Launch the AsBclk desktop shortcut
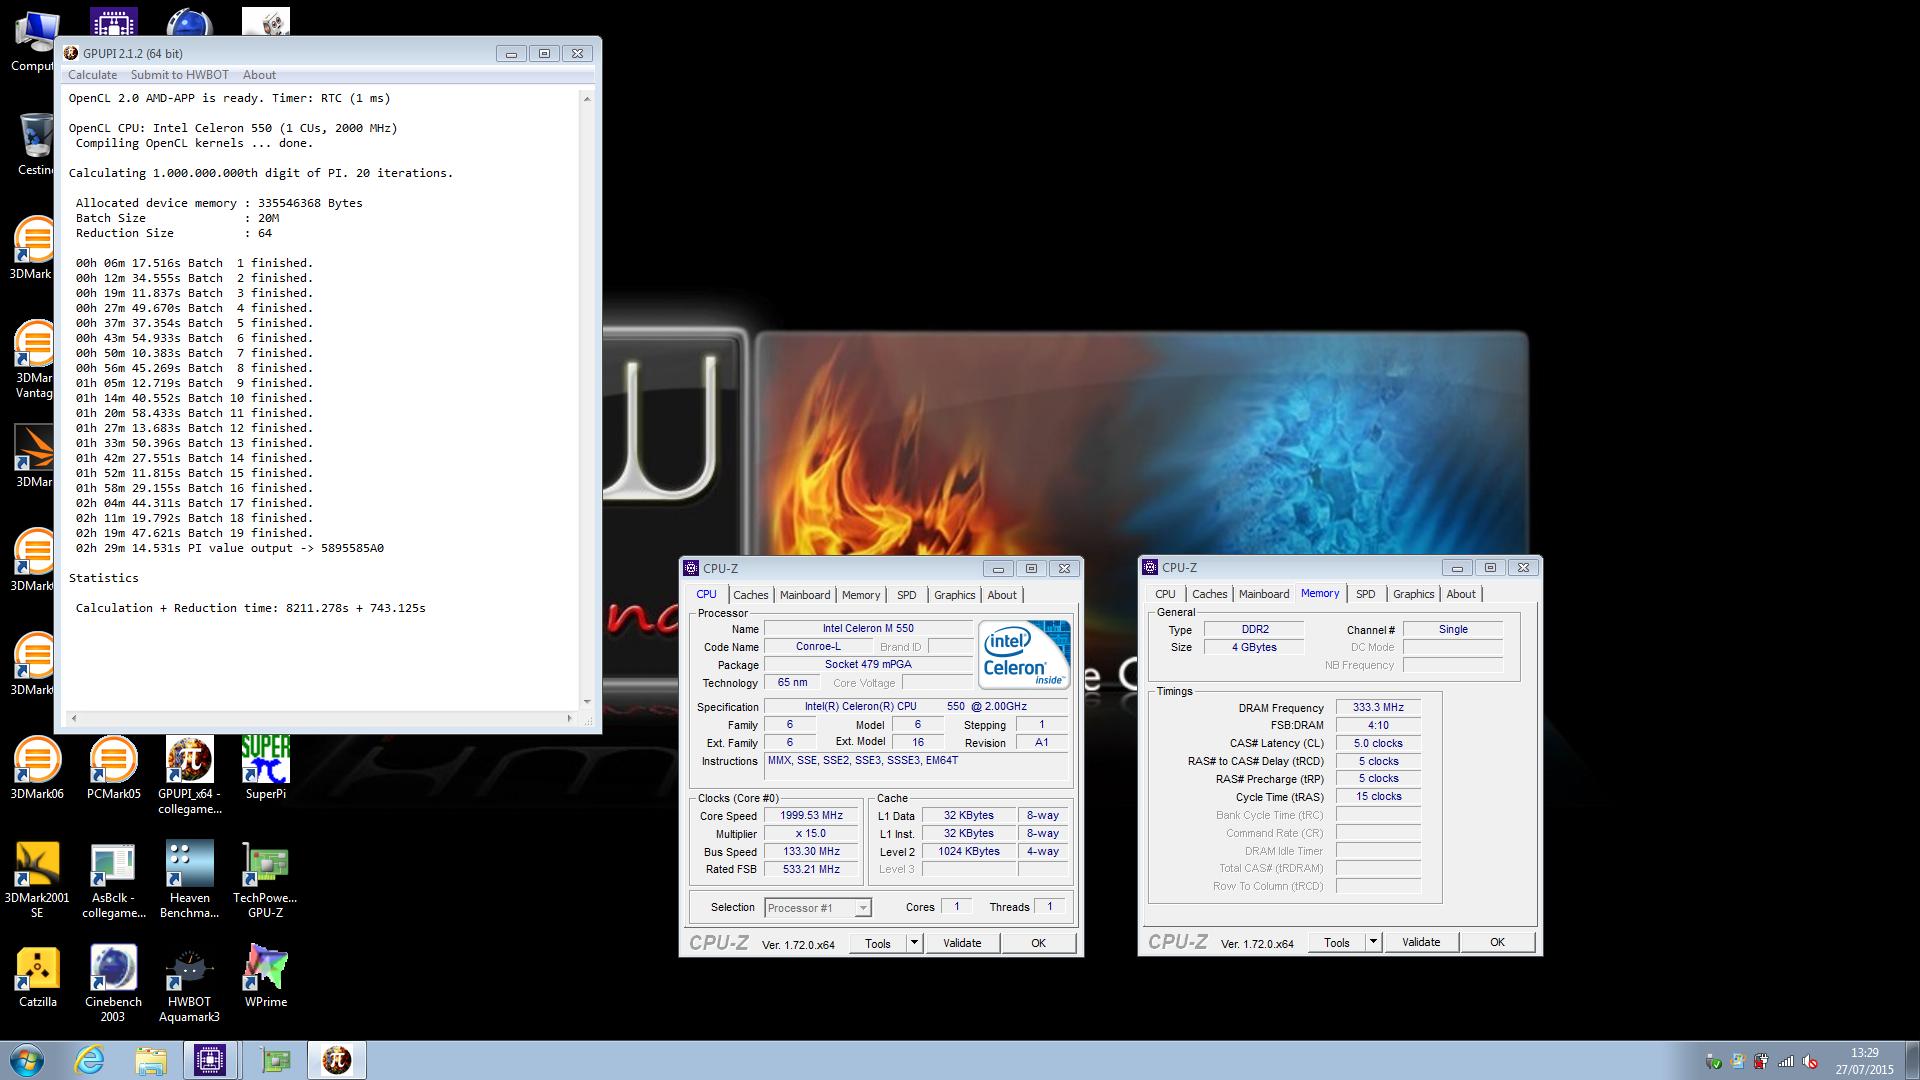1920x1080 pixels. pos(113,879)
